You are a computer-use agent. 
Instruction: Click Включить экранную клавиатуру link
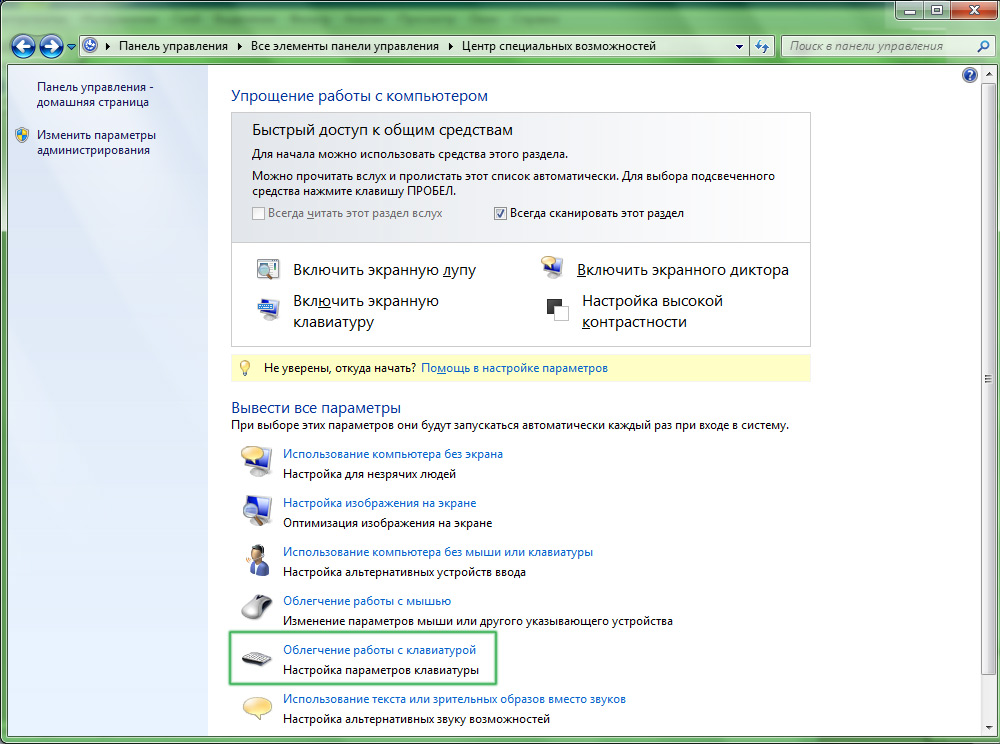tap(366, 311)
